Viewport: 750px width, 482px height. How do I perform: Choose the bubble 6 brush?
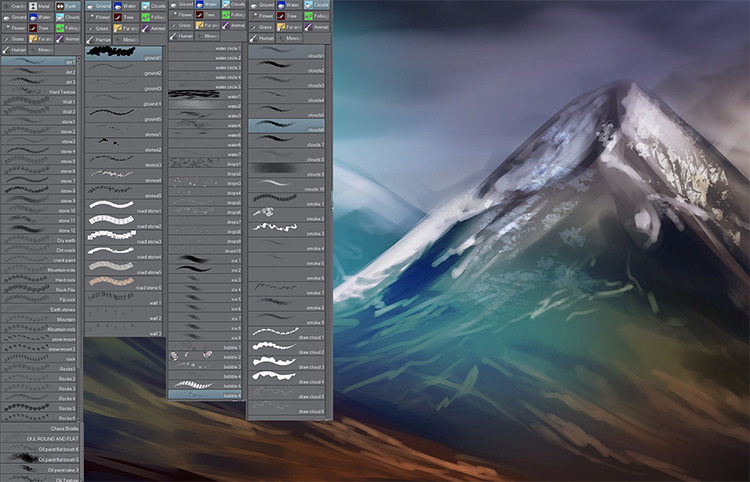click(x=205, y=395)
